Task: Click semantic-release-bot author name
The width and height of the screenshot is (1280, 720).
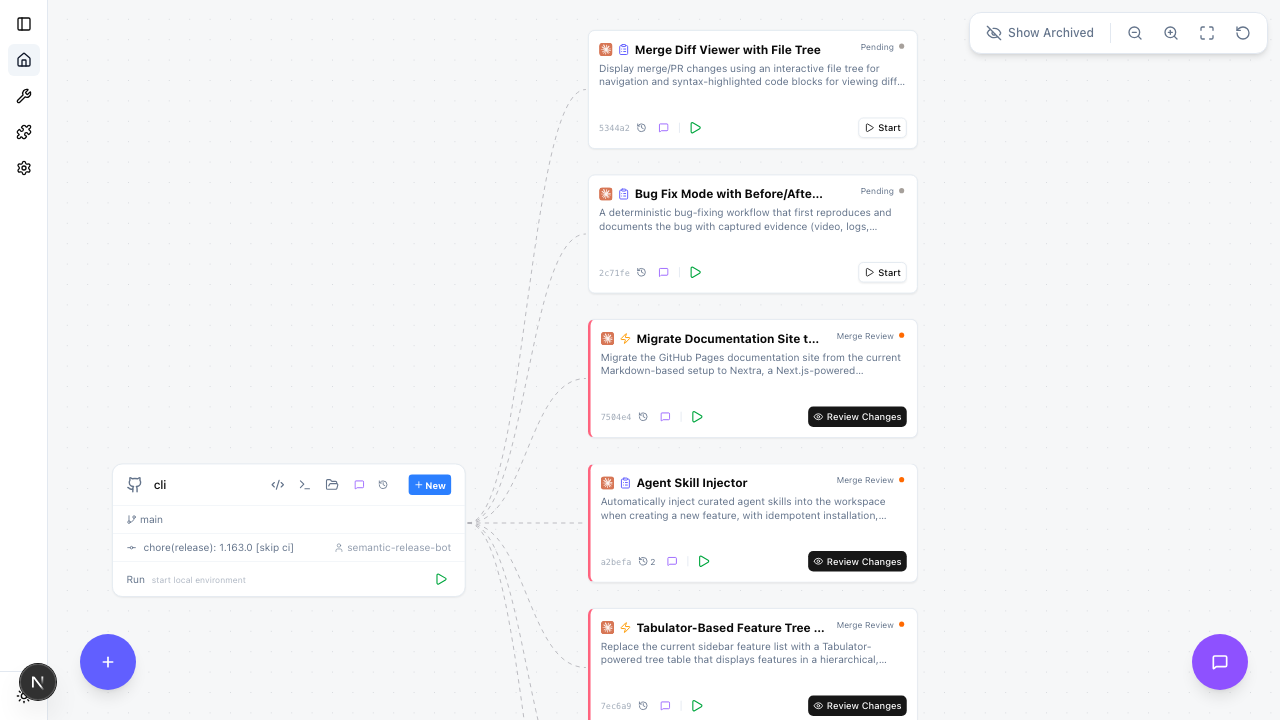Action: (399, 548)
